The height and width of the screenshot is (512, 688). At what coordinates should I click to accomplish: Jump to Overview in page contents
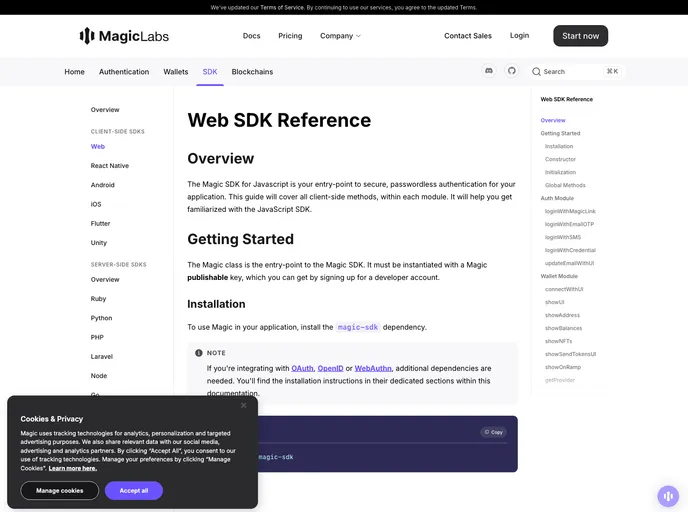(x=553, y=120)
